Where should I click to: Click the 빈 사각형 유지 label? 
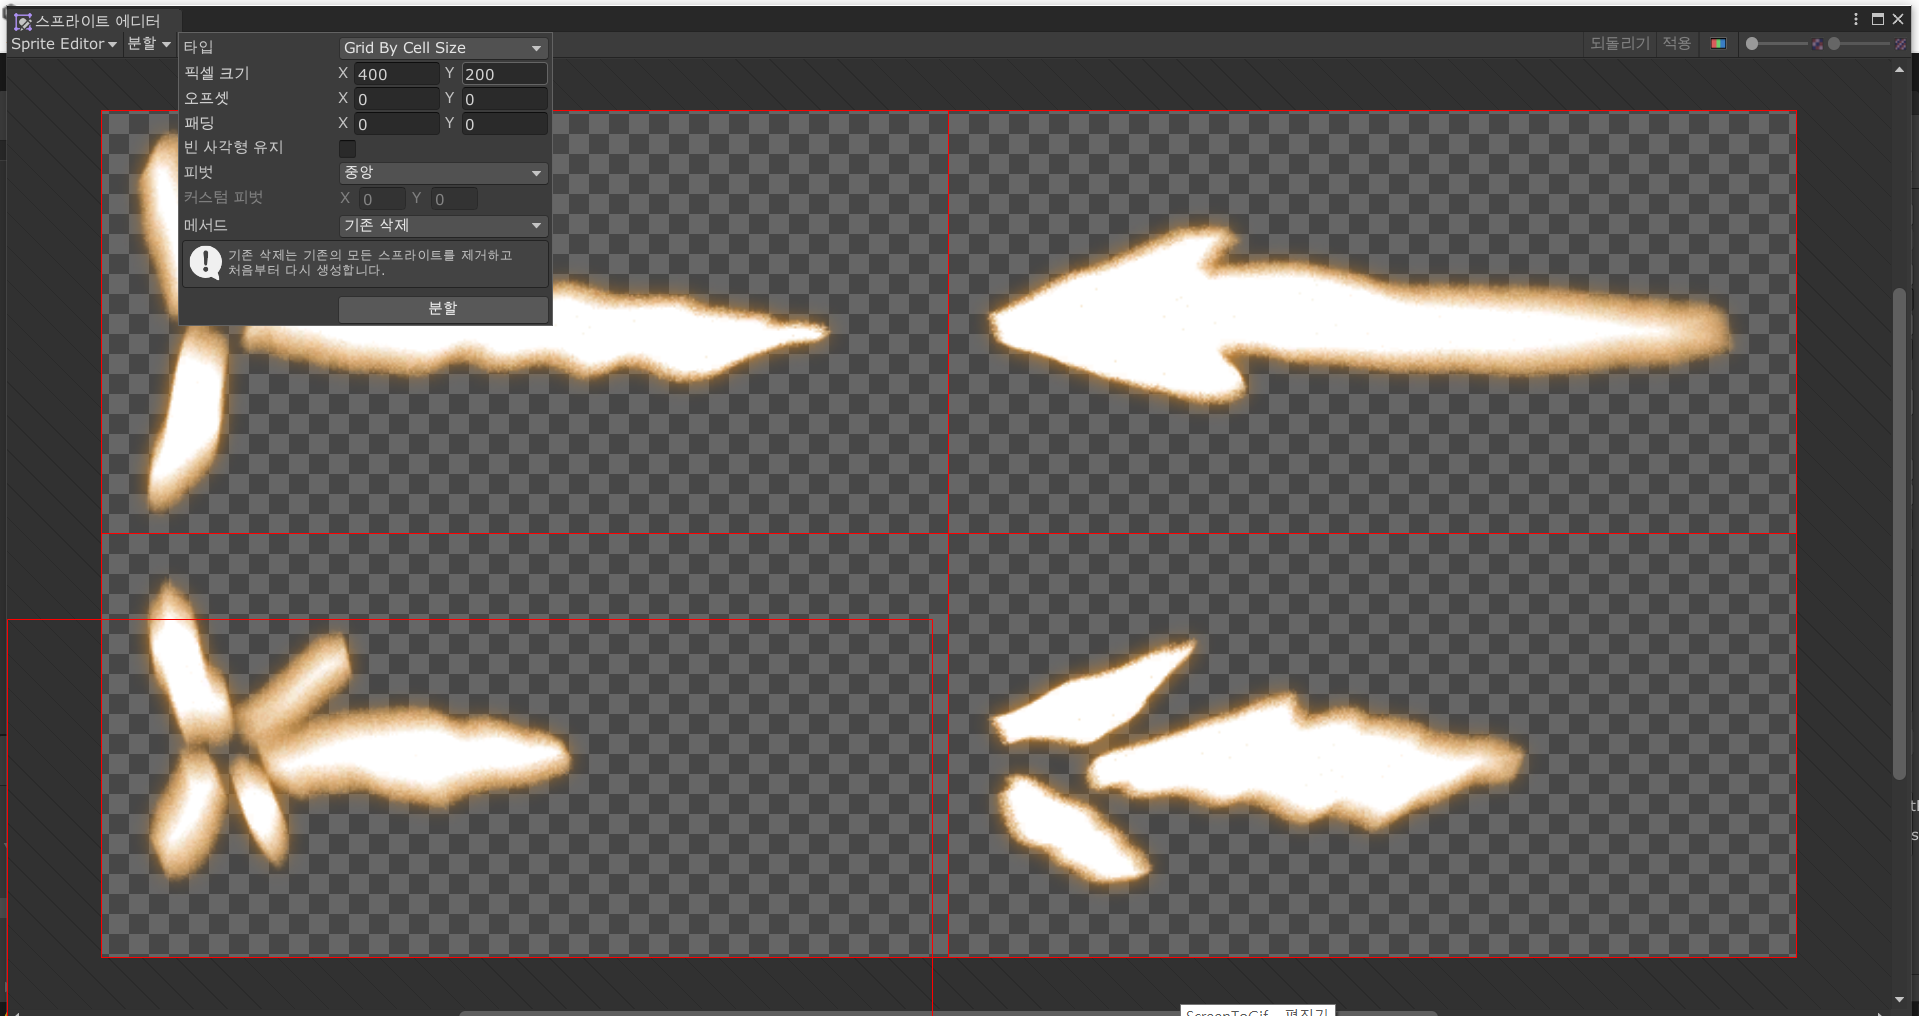(233, 147)
